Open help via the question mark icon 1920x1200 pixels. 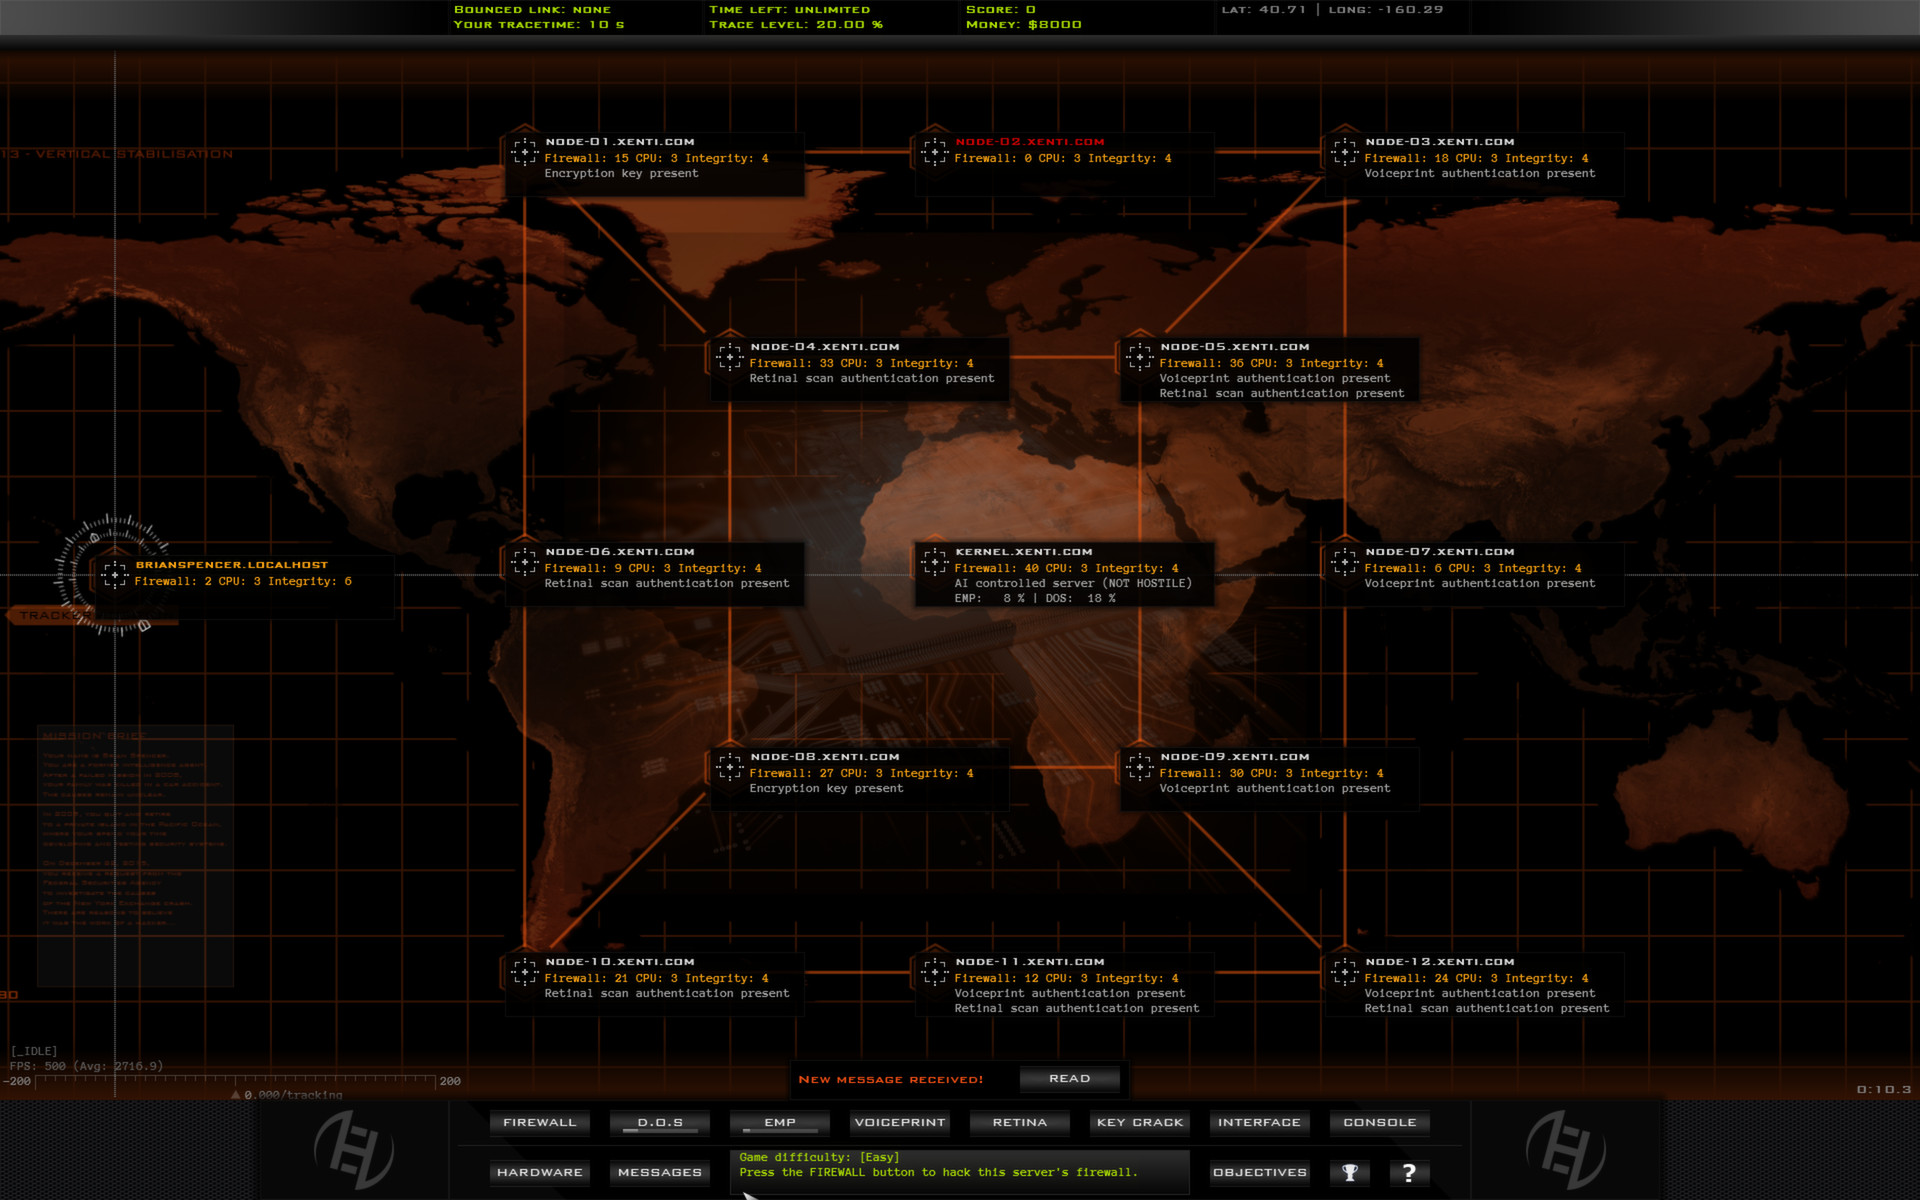pos(1410,1172)
